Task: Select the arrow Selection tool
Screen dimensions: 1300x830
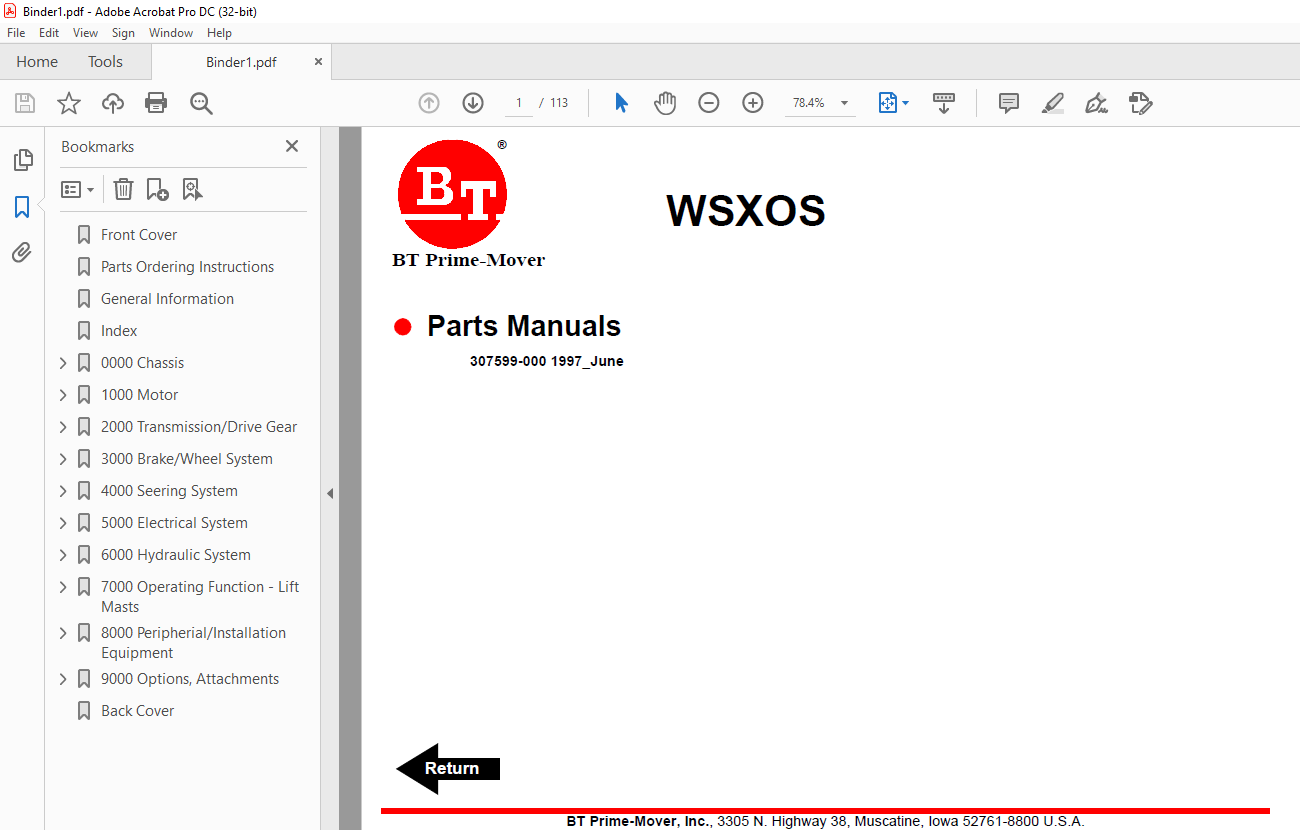Action: (621, 103)
